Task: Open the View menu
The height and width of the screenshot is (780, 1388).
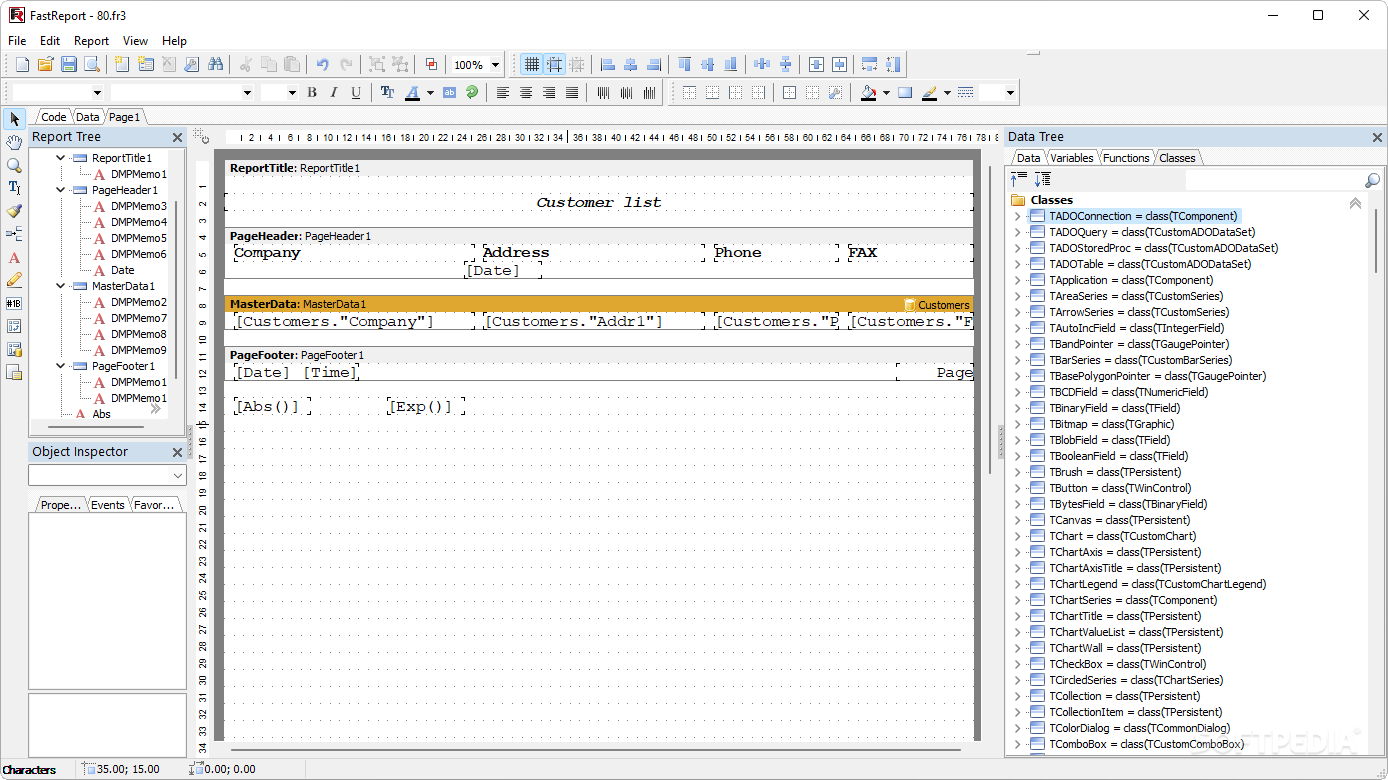Action: pos(135,41)
